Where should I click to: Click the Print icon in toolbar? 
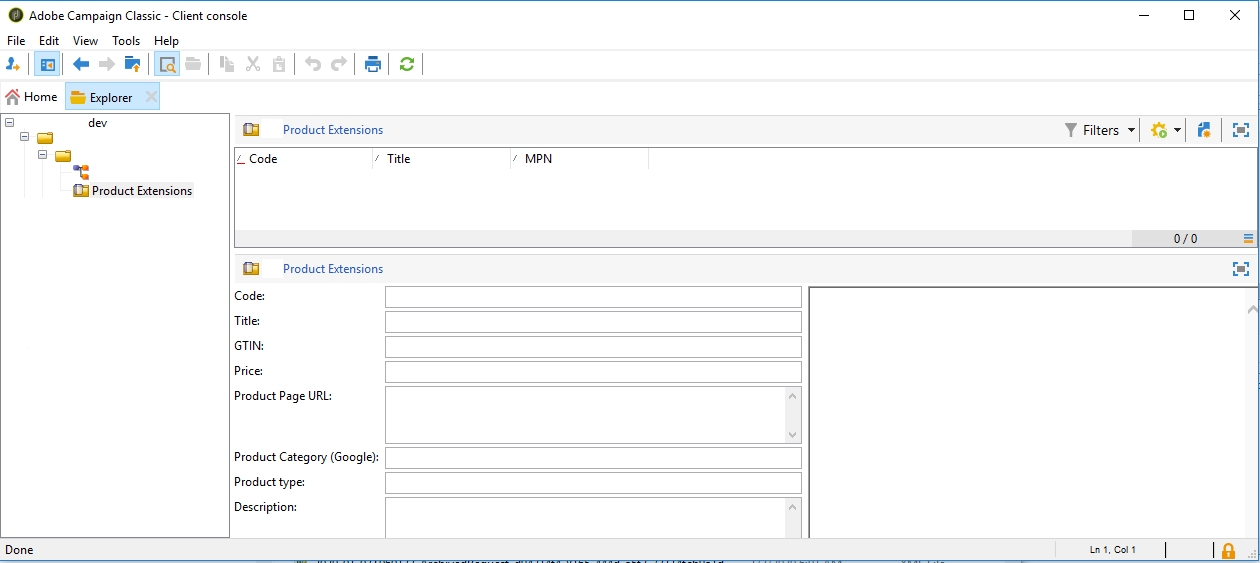[x=373, y=65]
